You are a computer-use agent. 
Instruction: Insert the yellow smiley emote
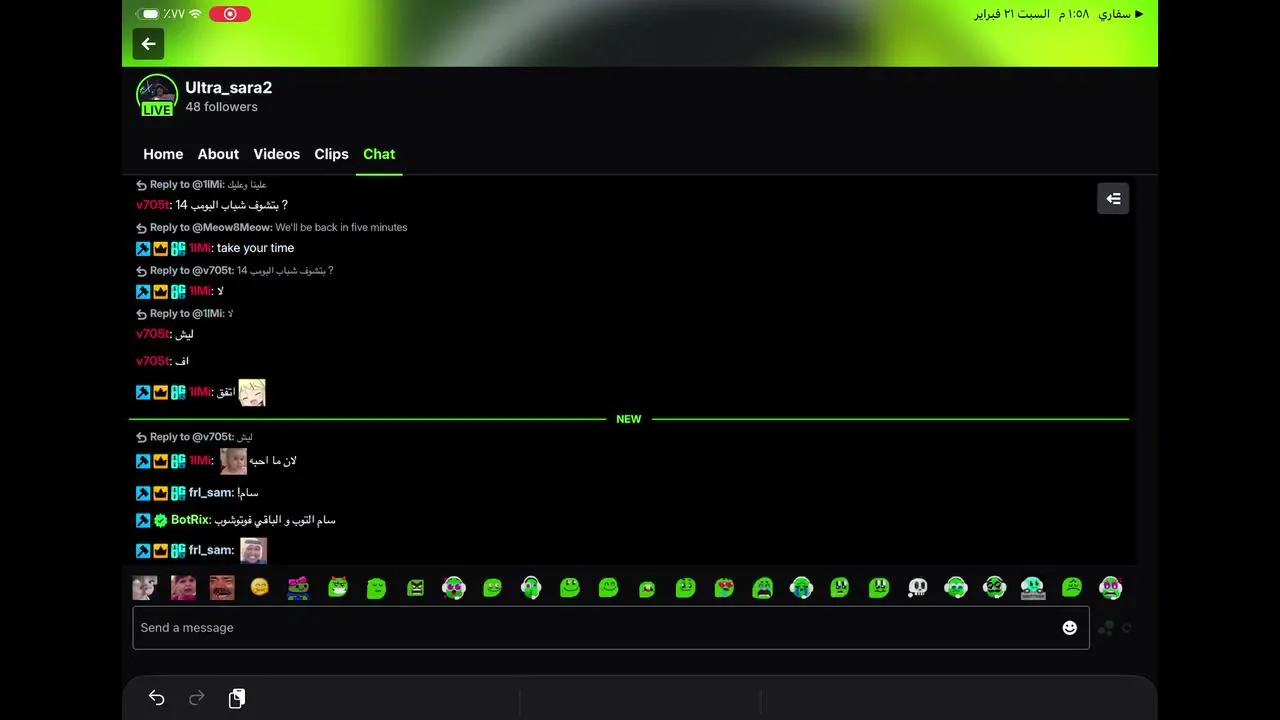tap(260, 588)
